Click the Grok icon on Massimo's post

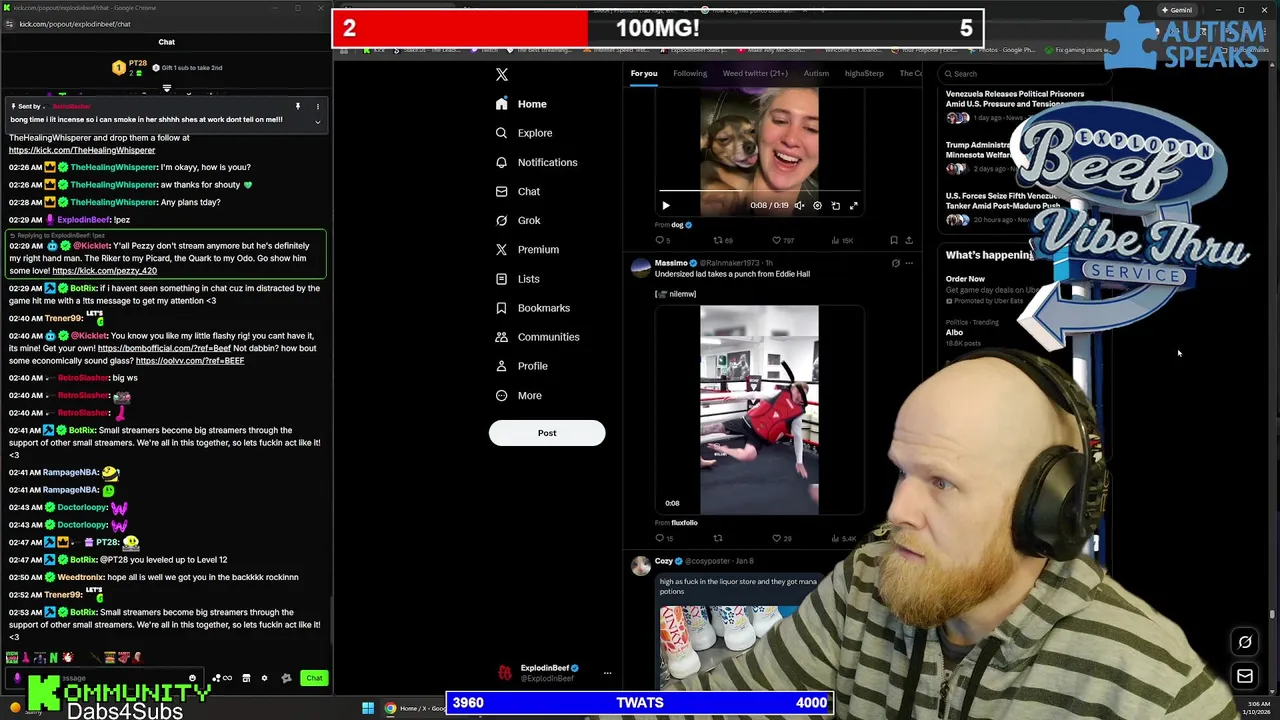click(895, 263)
